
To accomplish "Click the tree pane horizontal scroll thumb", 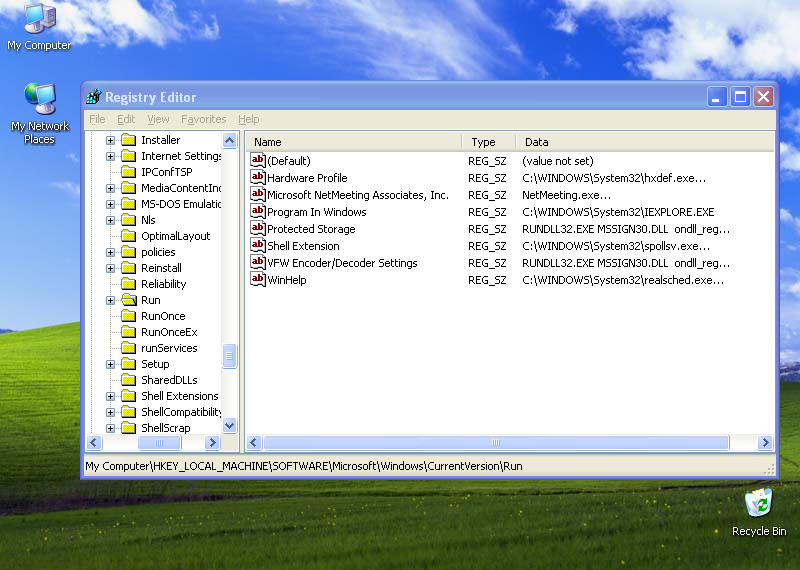I will tap(159, 442).
